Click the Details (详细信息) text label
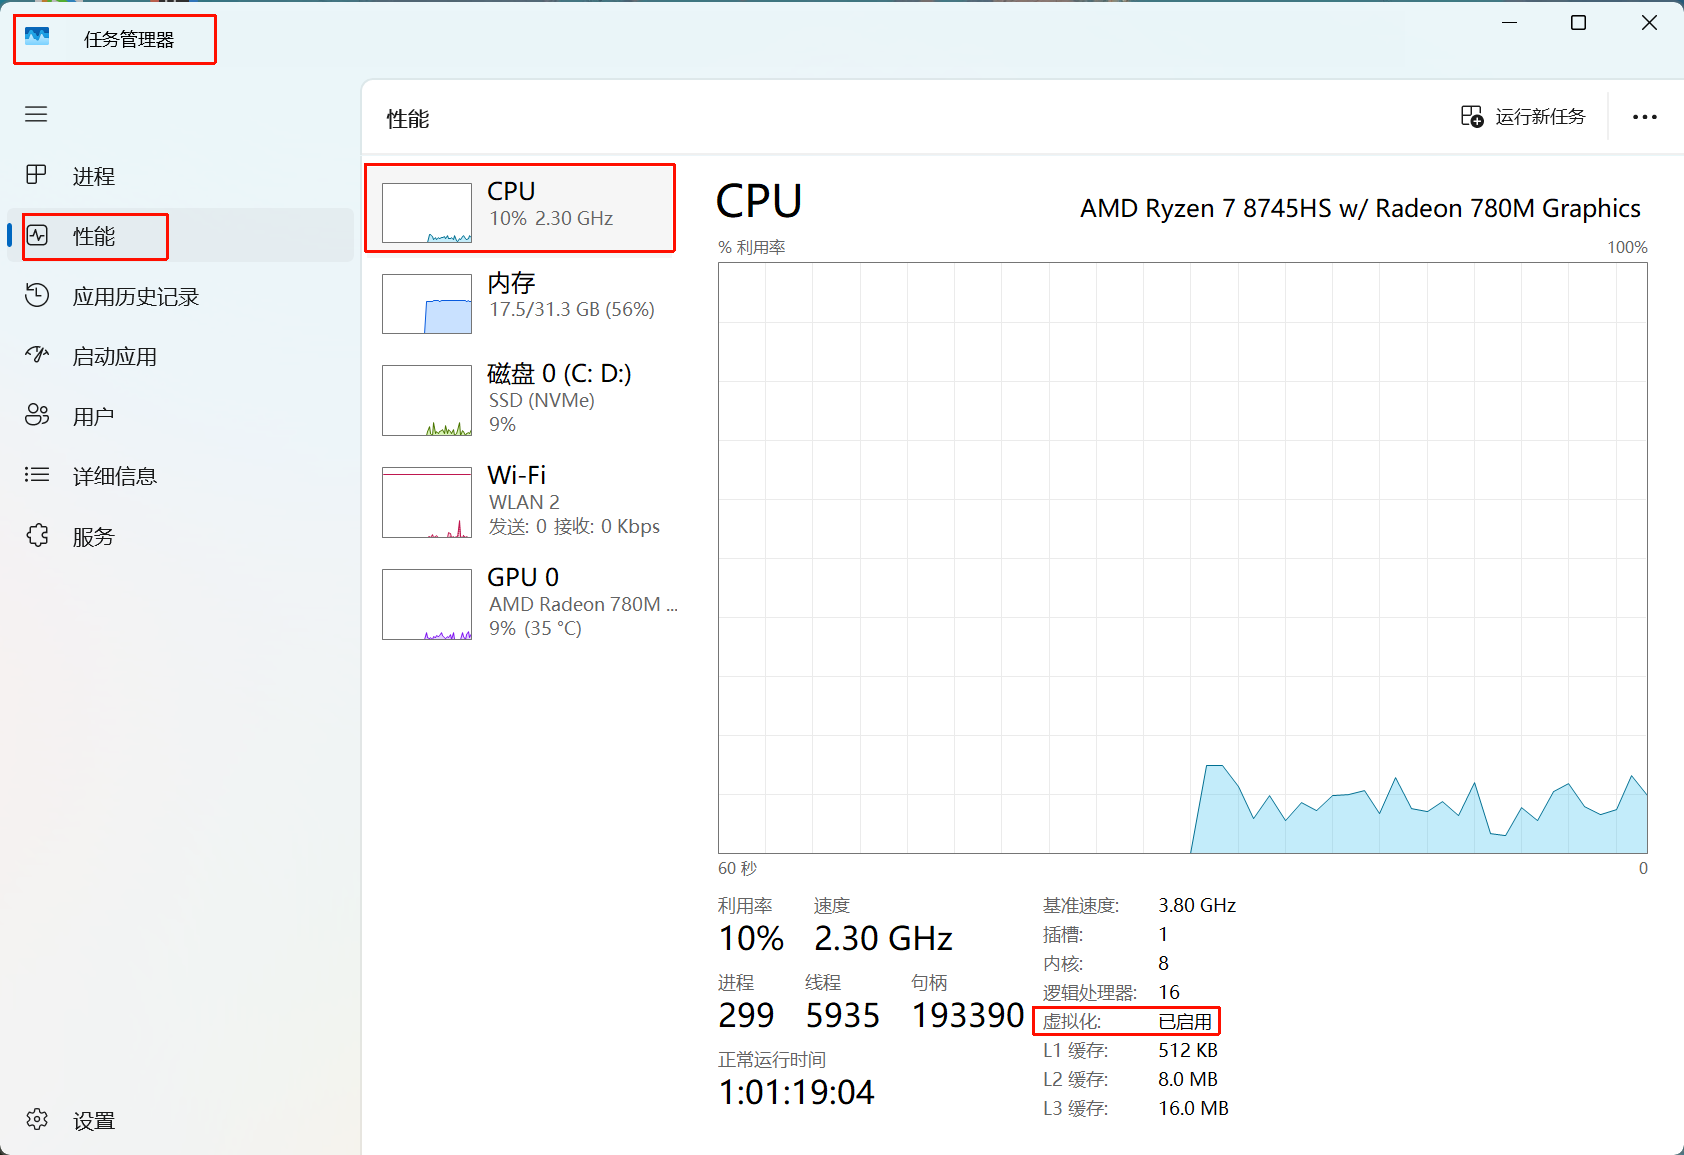This screenshot has height=1155, width=1684. coord(115,476)
